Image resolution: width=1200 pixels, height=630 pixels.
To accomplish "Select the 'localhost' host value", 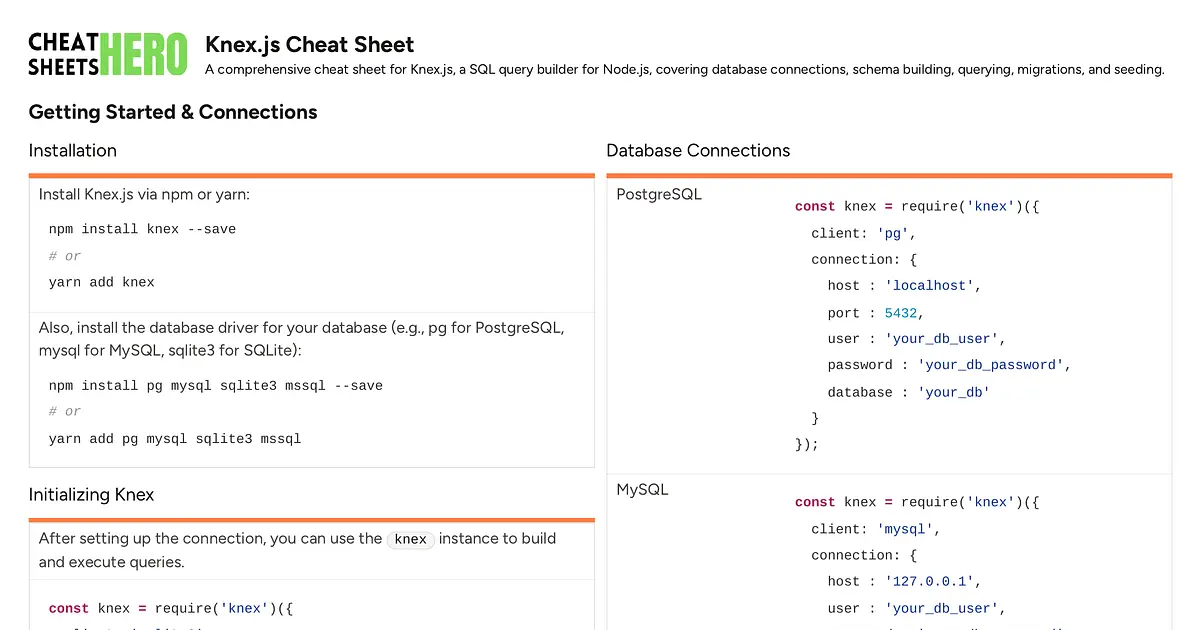I will [x=927, y=285].
